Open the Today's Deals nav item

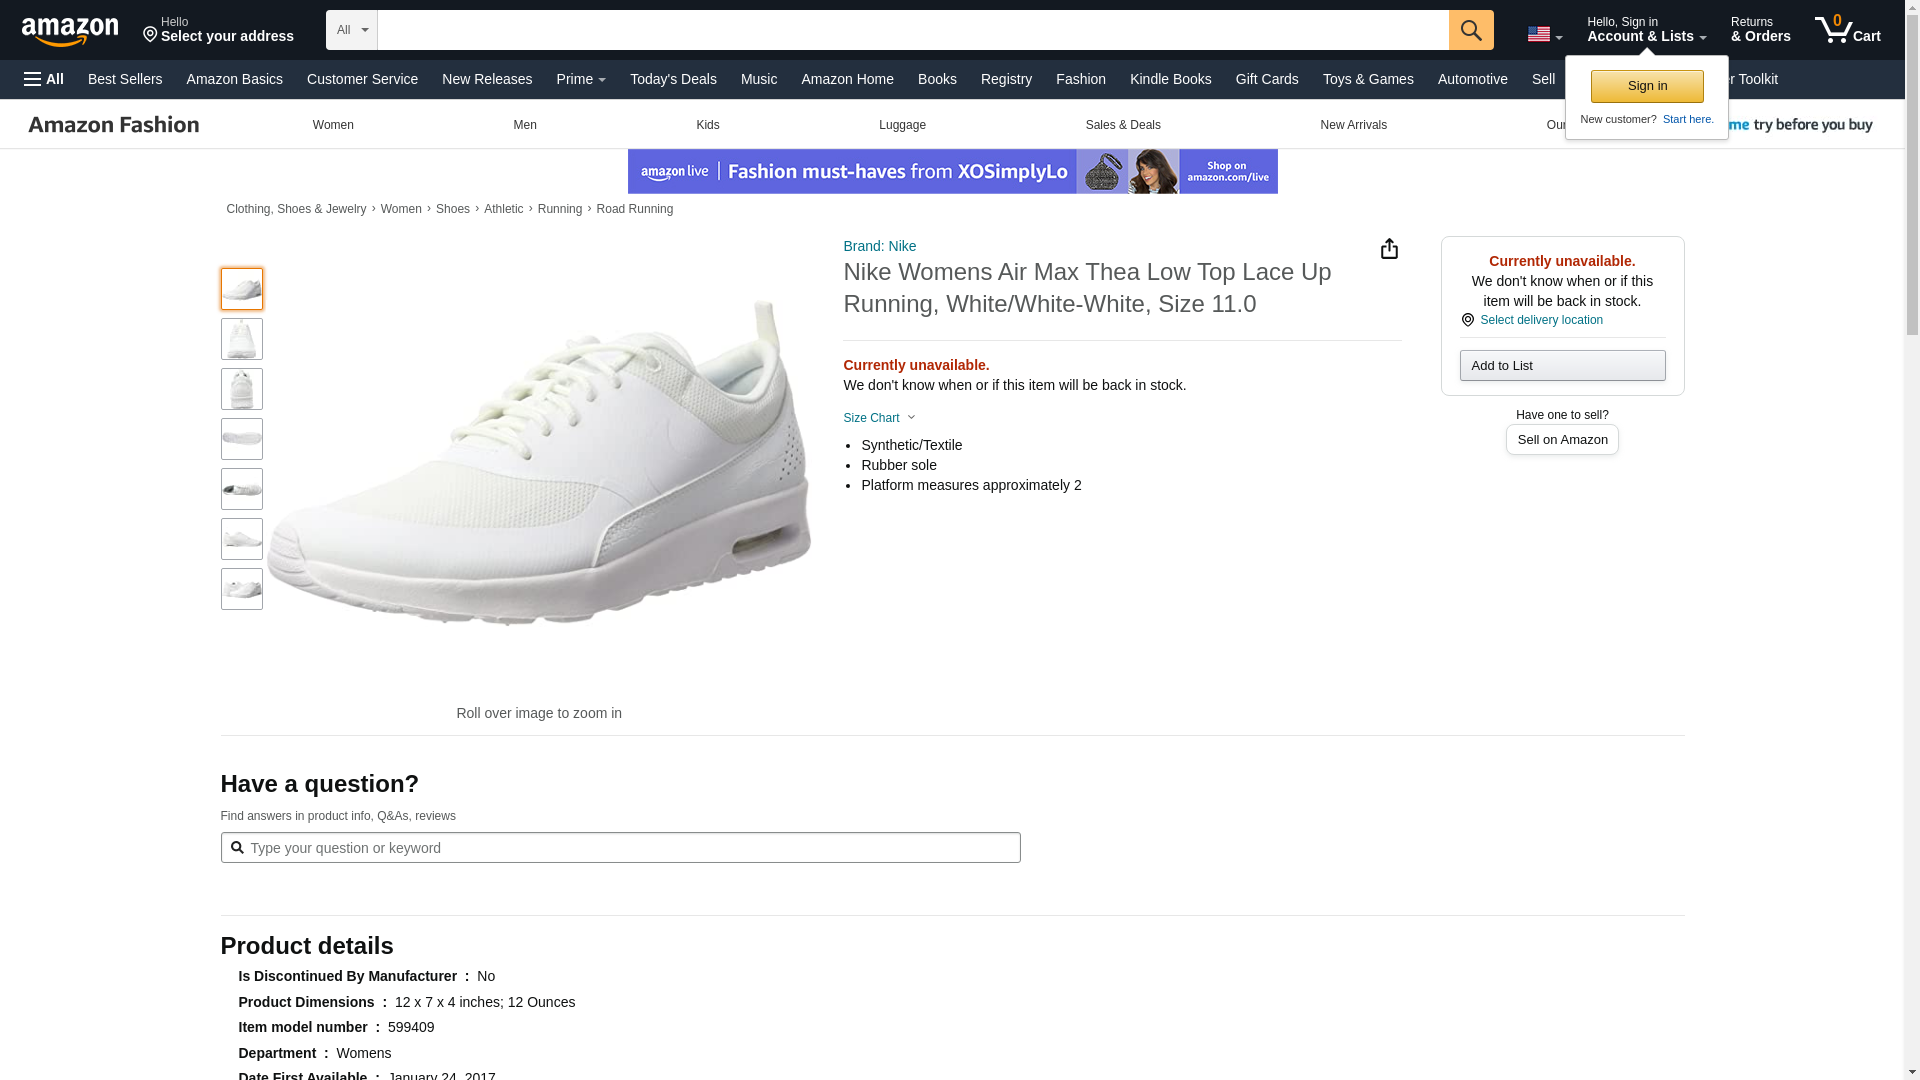tap(673, 79)
